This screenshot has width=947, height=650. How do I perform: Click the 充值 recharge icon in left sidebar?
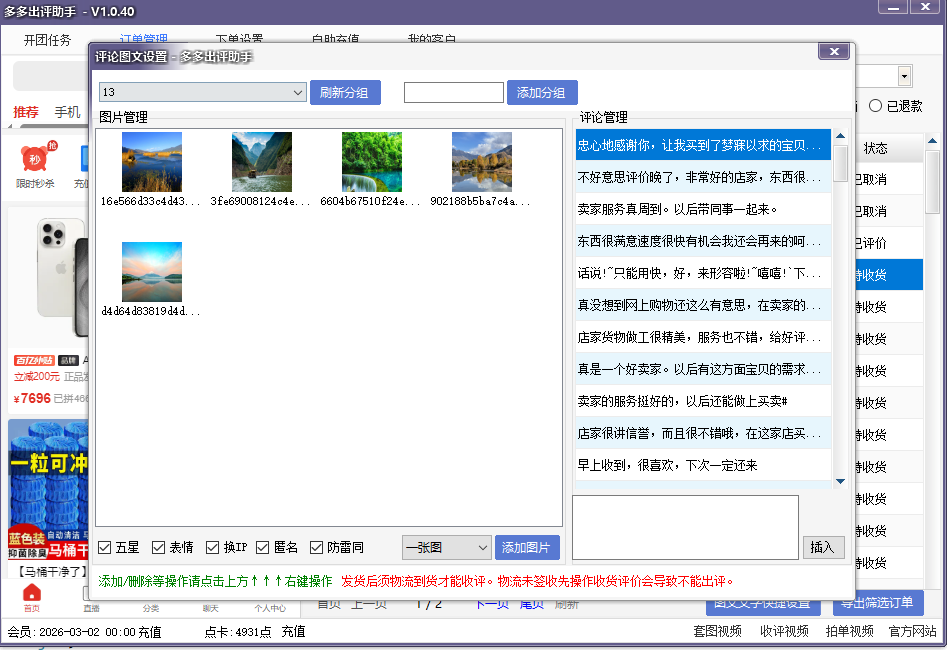point(82,158)
